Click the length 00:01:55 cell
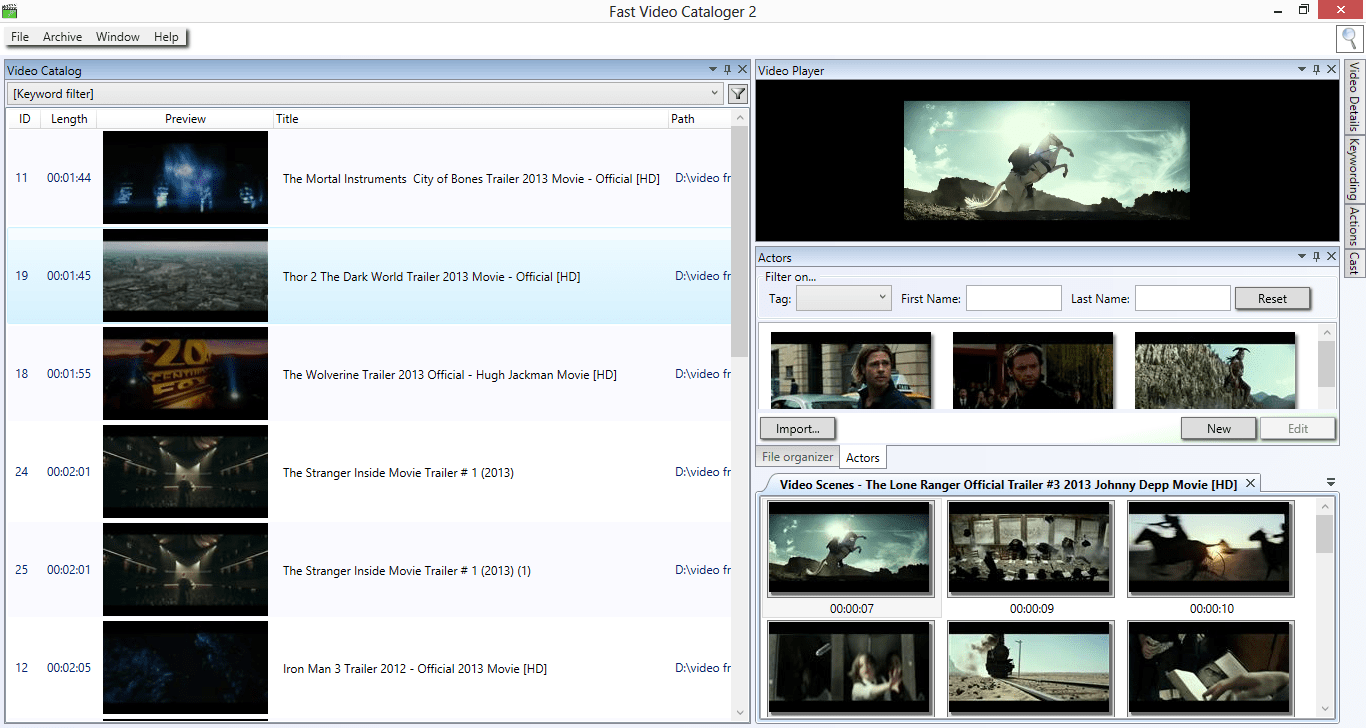The height and width of the screenshot is (728, 1366). pyautogui.click(x=69, y=374)
